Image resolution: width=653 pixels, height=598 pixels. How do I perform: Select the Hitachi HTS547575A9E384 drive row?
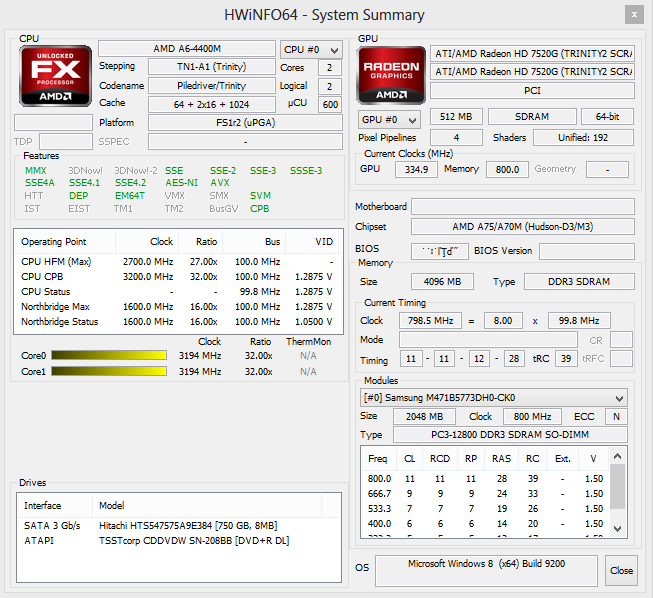click(x=179, y=526)
